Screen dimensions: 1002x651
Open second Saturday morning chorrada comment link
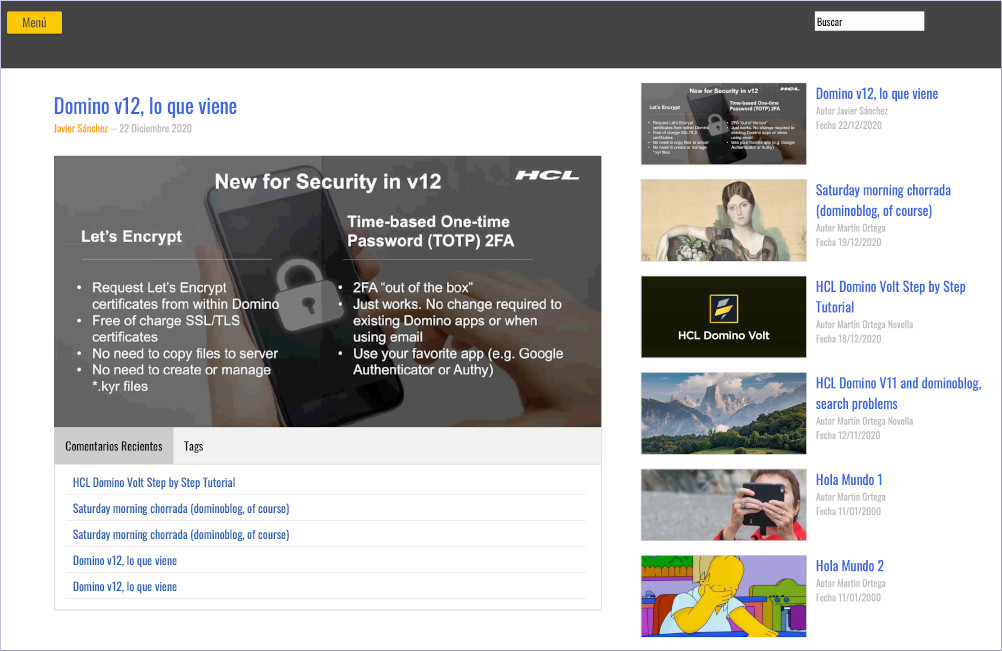click(181, 535)
